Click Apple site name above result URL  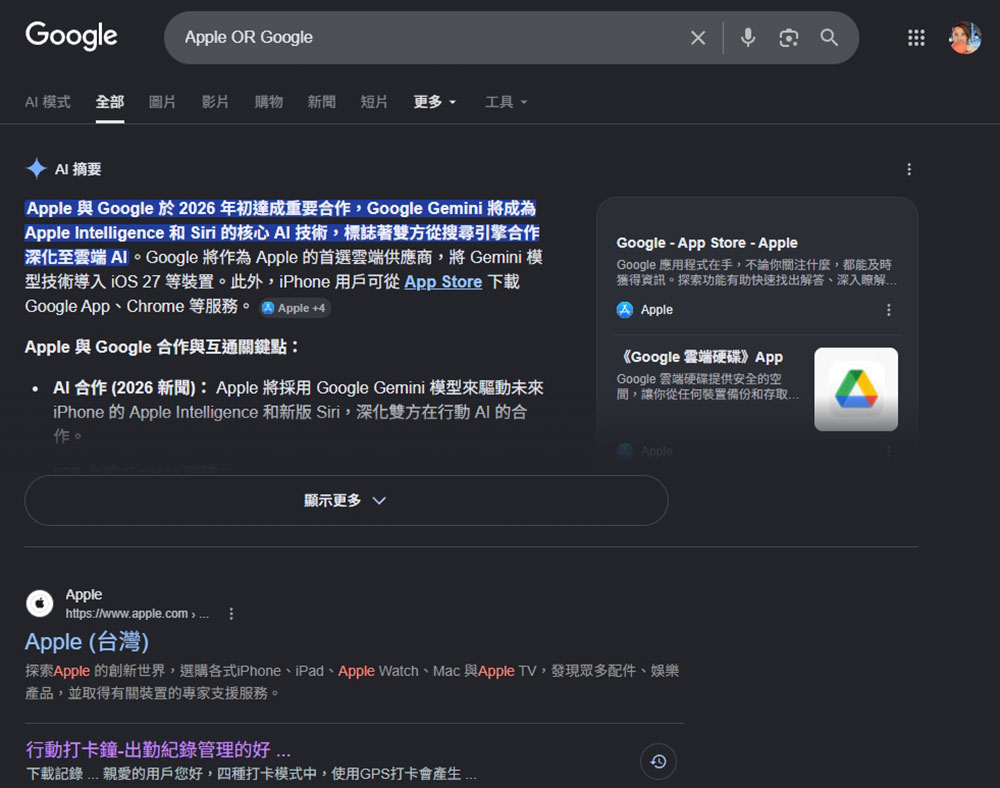tap(84, 594)
